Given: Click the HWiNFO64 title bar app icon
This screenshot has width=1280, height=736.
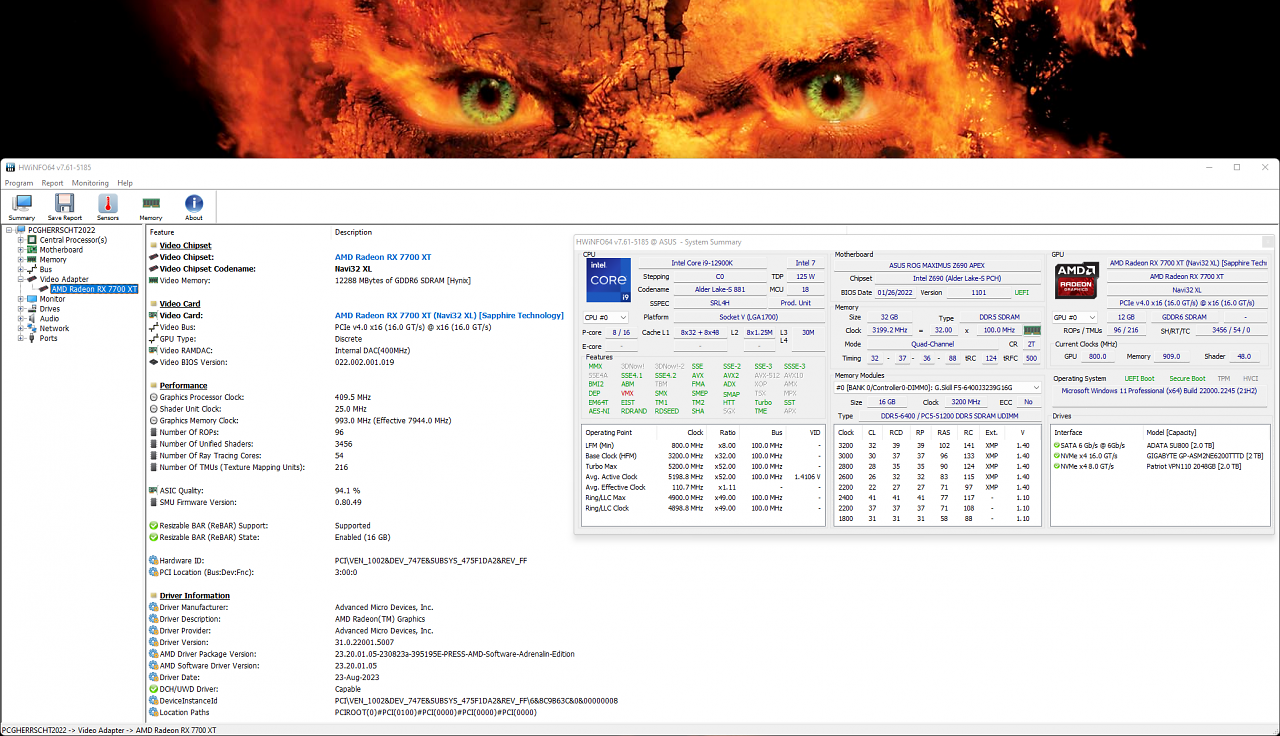Looking at the screenshot, I should point(10,167).
